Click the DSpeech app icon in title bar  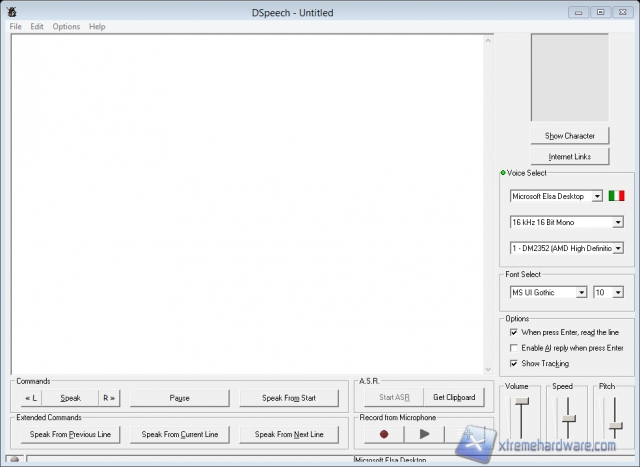(x=11, y=12)
